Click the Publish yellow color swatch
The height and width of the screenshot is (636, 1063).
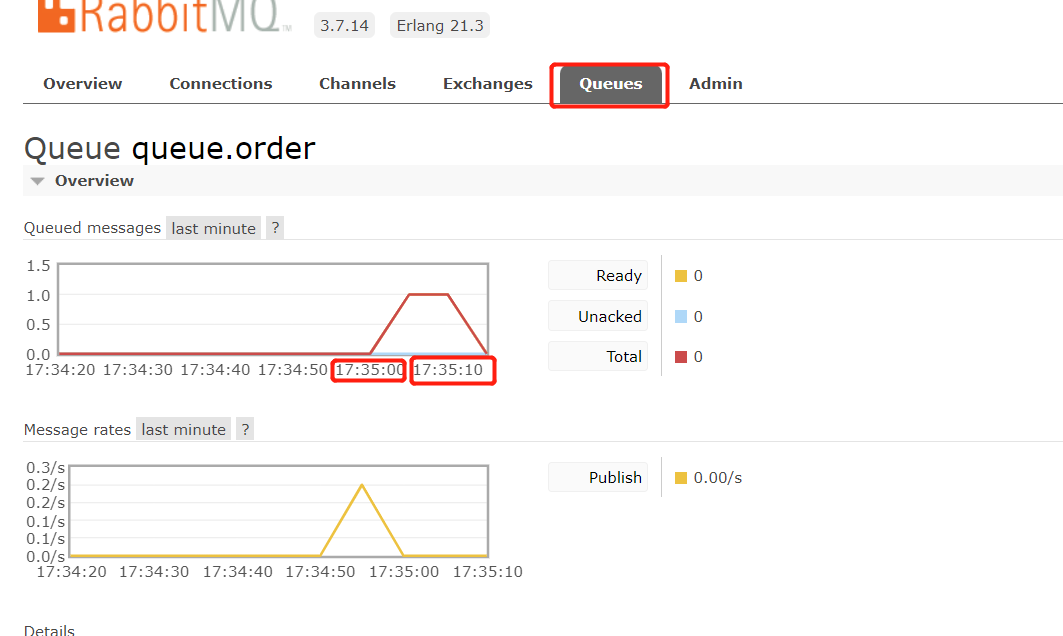point(681,478)
